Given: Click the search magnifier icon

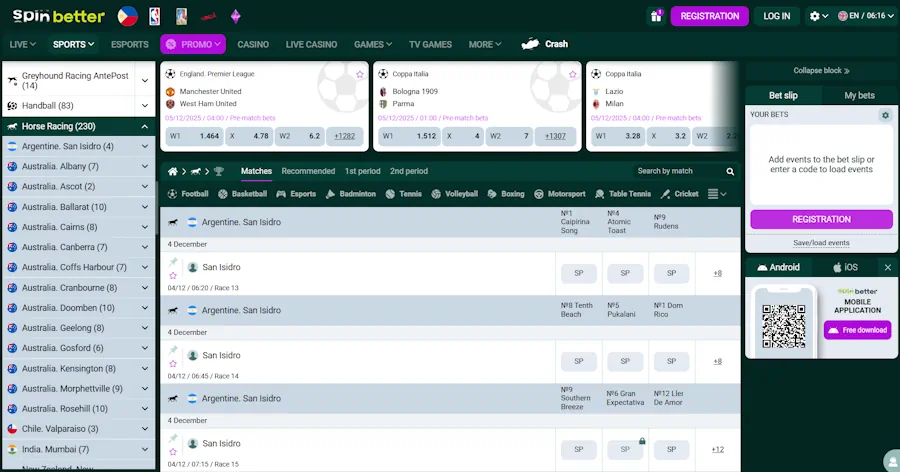Looking at the screenshot, I should 730,171.
